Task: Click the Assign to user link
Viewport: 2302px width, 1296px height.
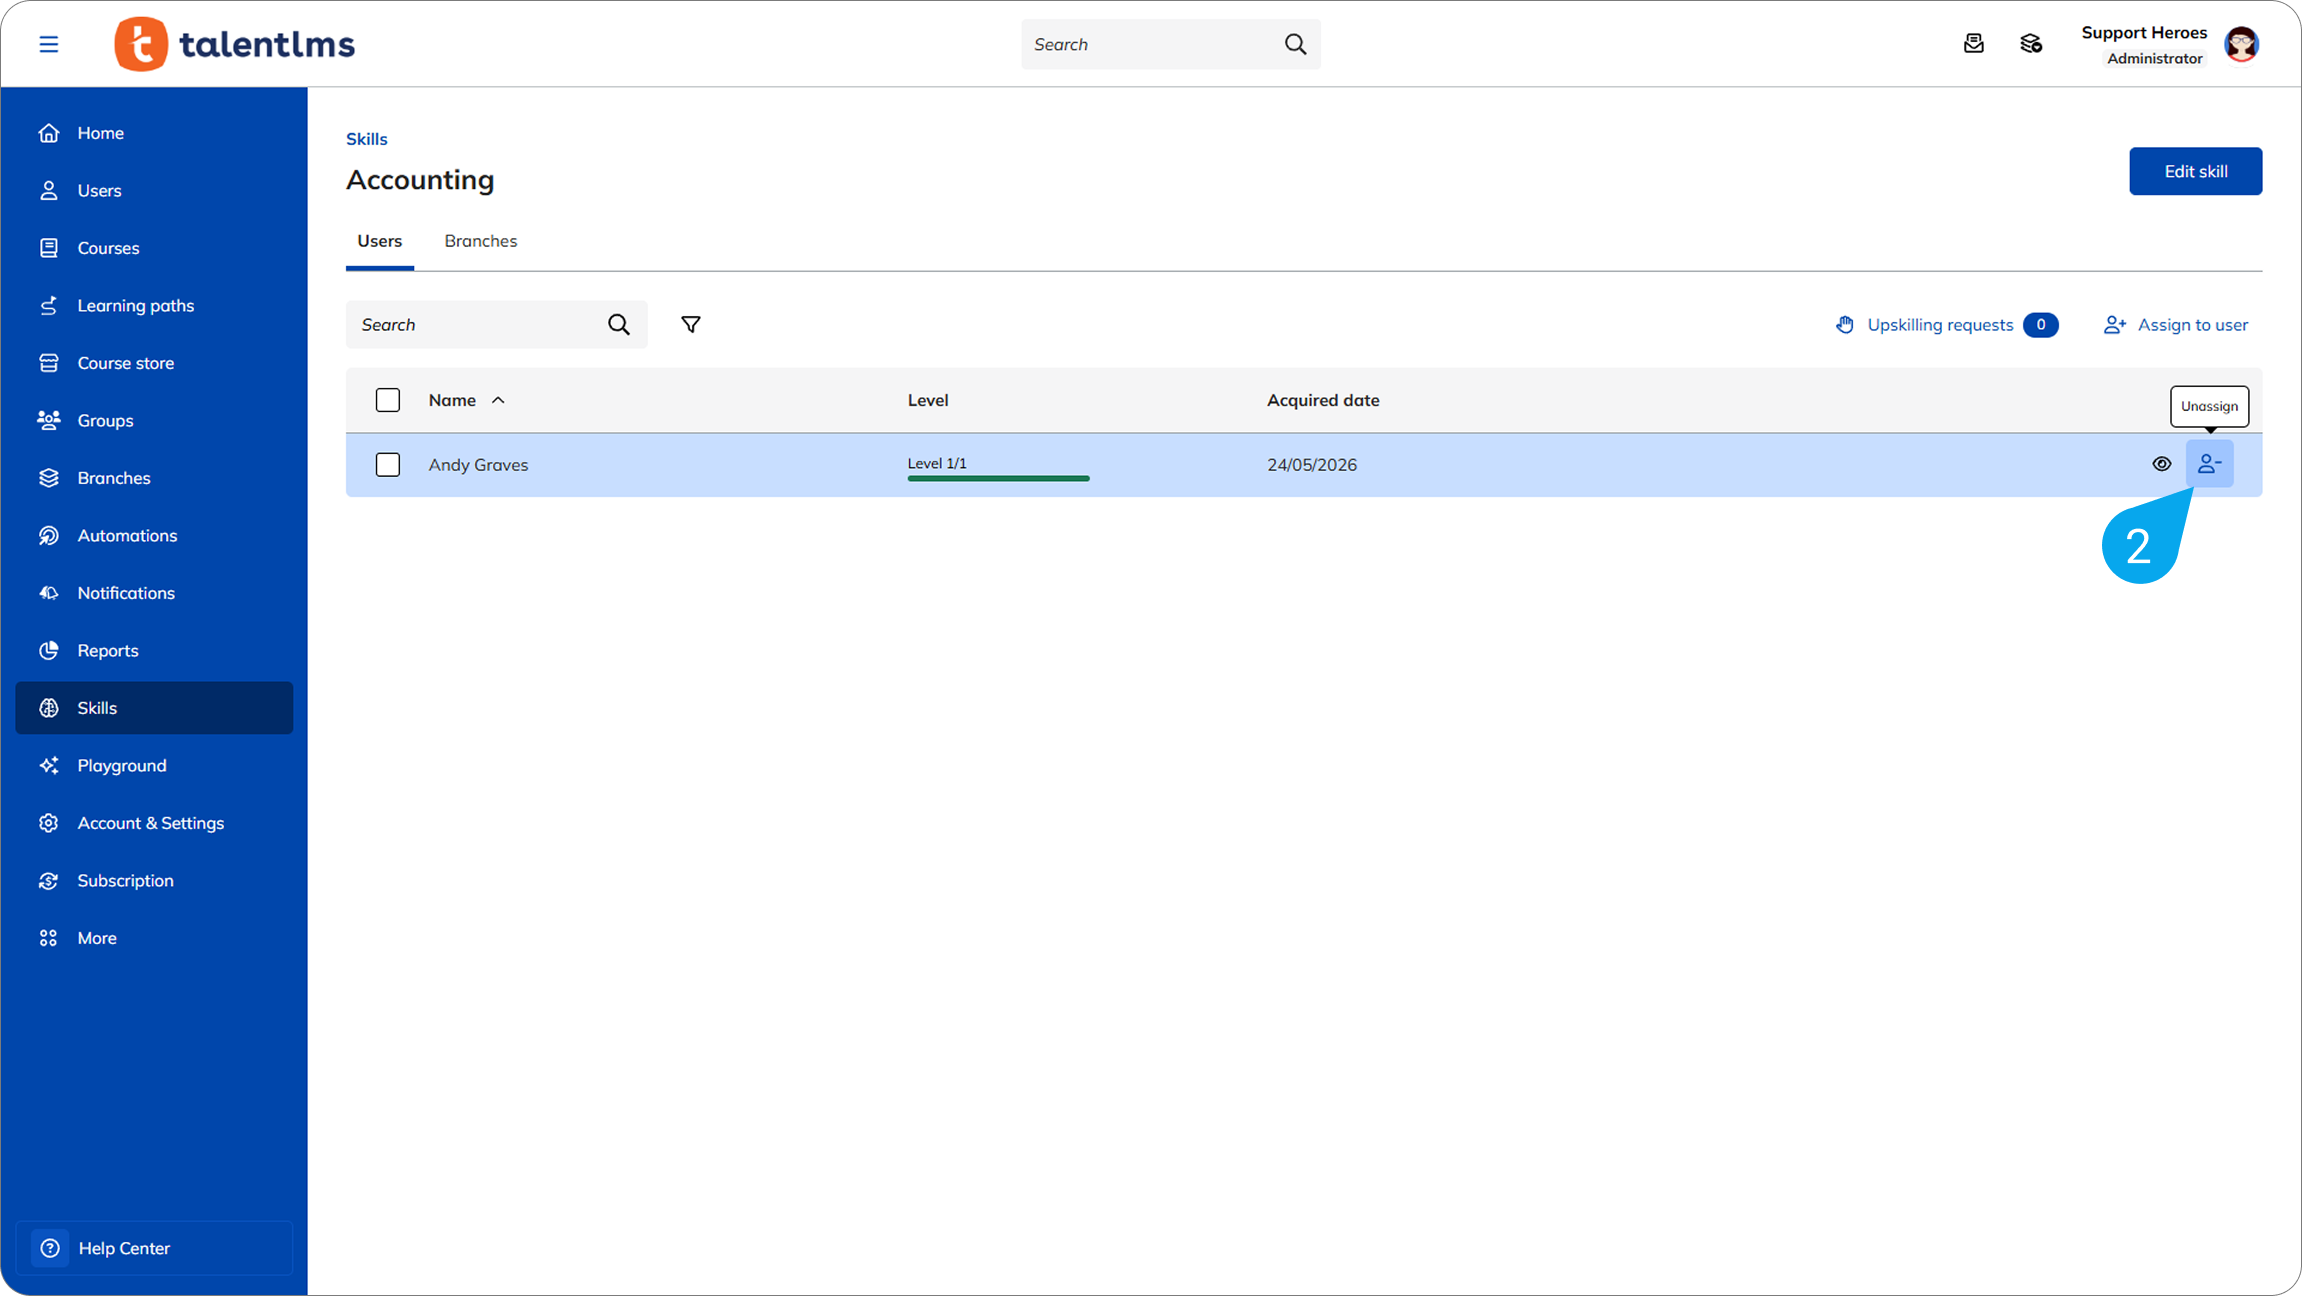Action: pos(2175,324)
